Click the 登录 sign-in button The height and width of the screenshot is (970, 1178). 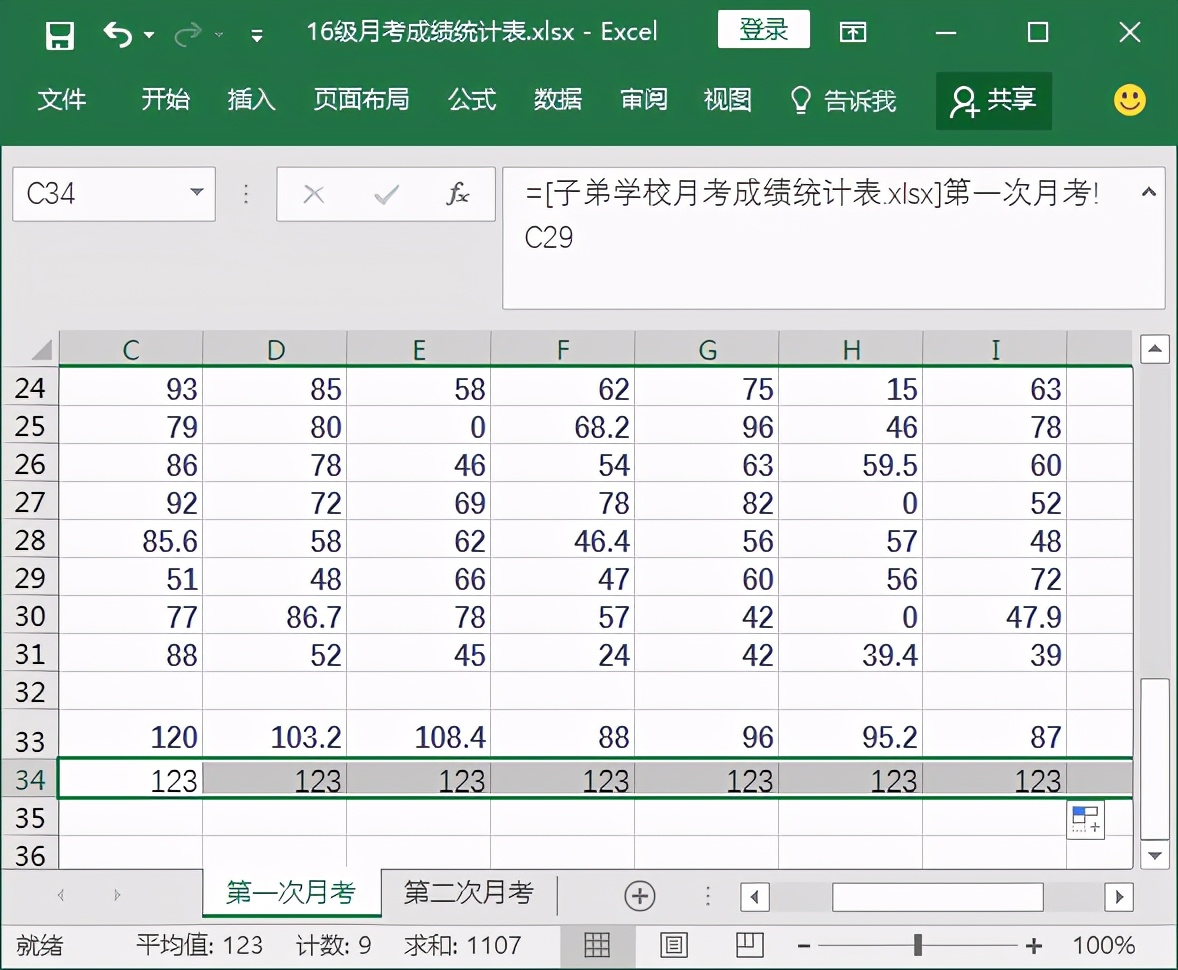coord(763,30)
